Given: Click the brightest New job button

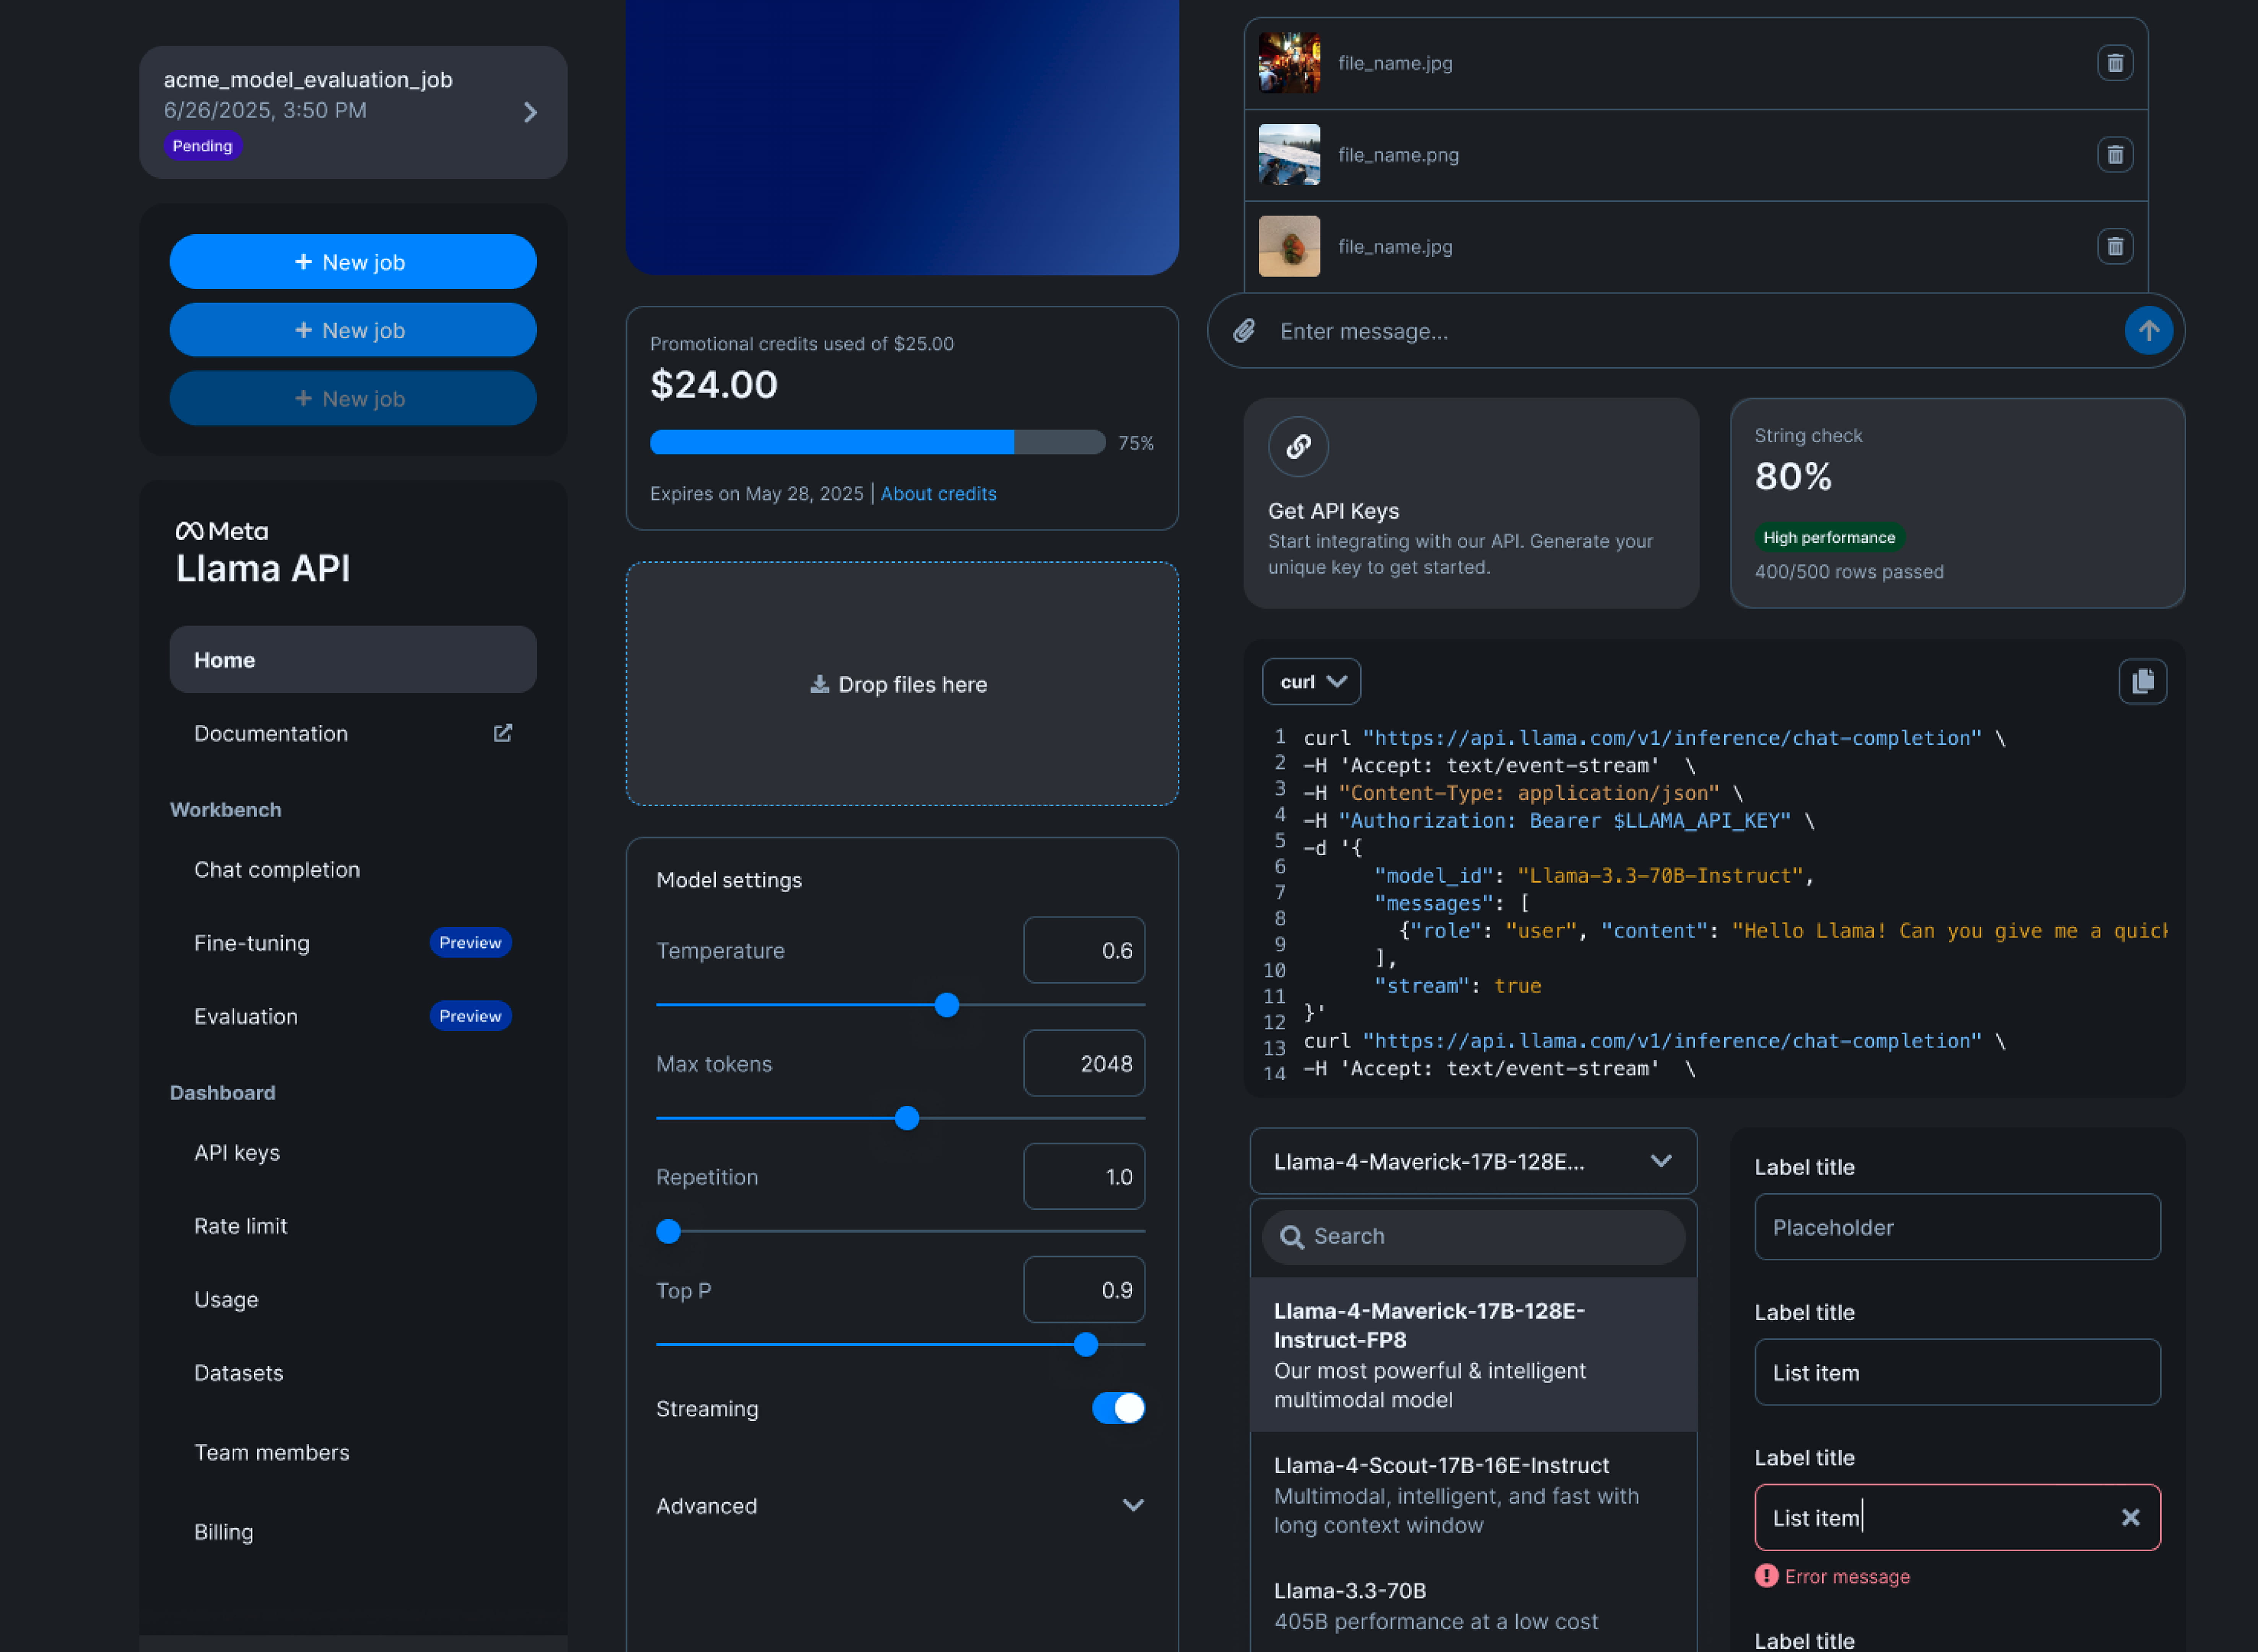Looking at the screenshot, I should coord(353,262).
